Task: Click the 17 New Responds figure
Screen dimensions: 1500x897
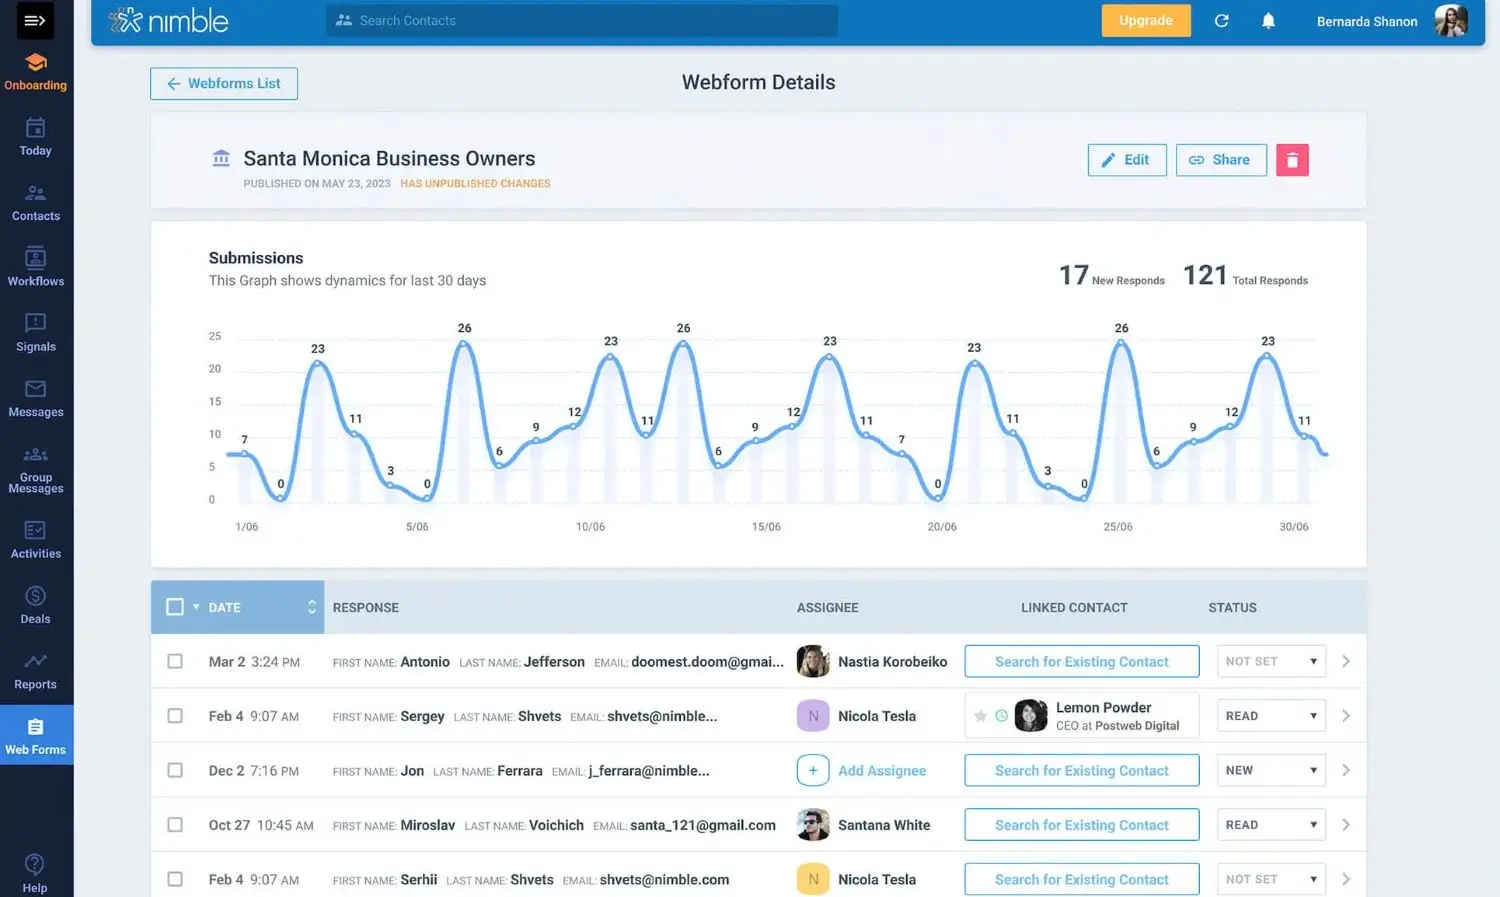Action: (x=1112, y=276)
